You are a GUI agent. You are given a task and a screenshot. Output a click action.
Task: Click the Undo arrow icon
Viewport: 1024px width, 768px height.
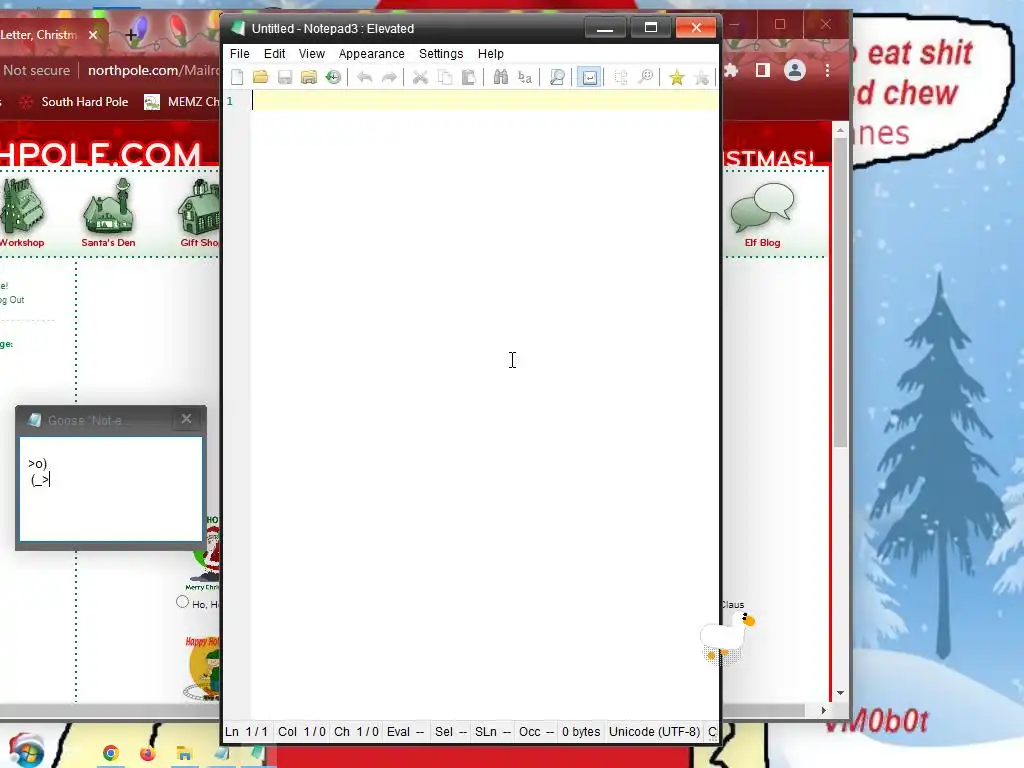tap(364, 77)
